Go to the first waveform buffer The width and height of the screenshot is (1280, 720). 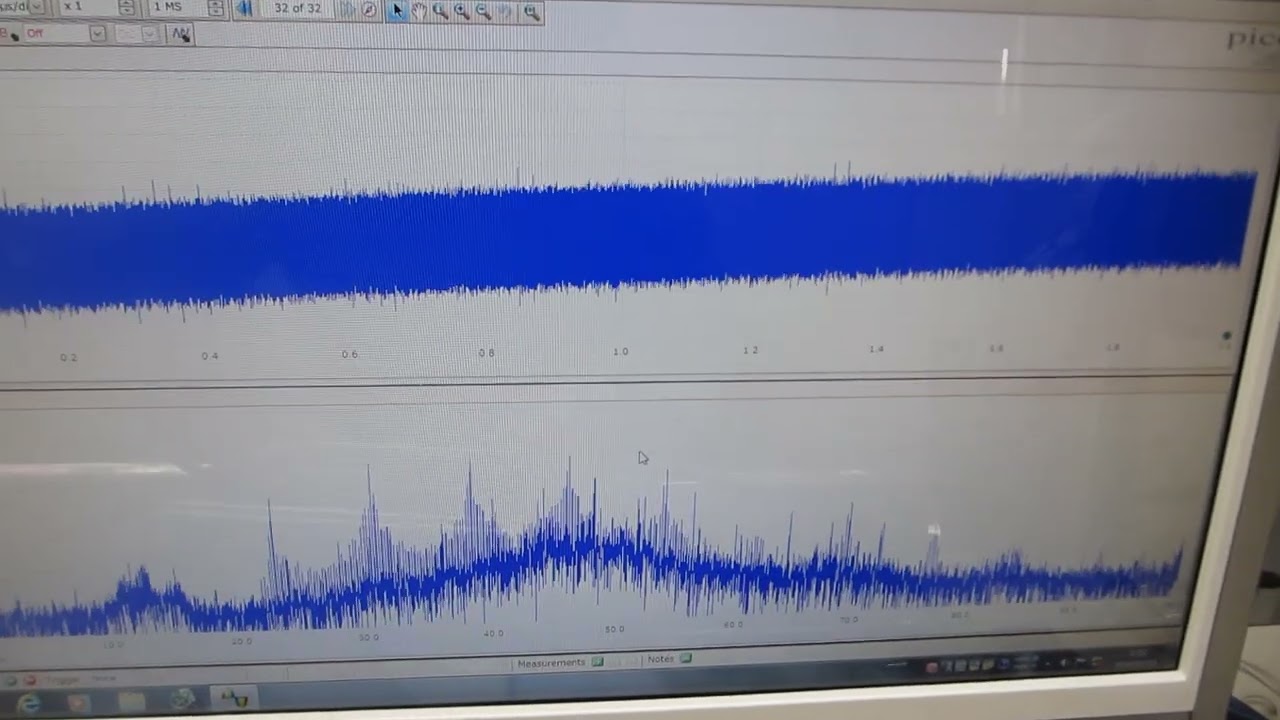click(244, 9)
